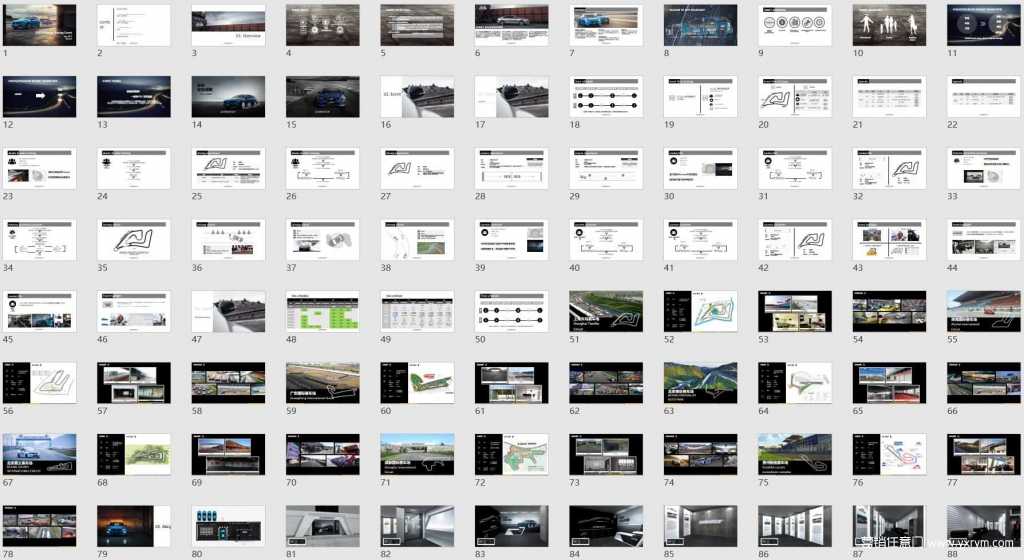Select slide 18 timeline thumbnail
The image size is (1024, 560).
[606, 97]
